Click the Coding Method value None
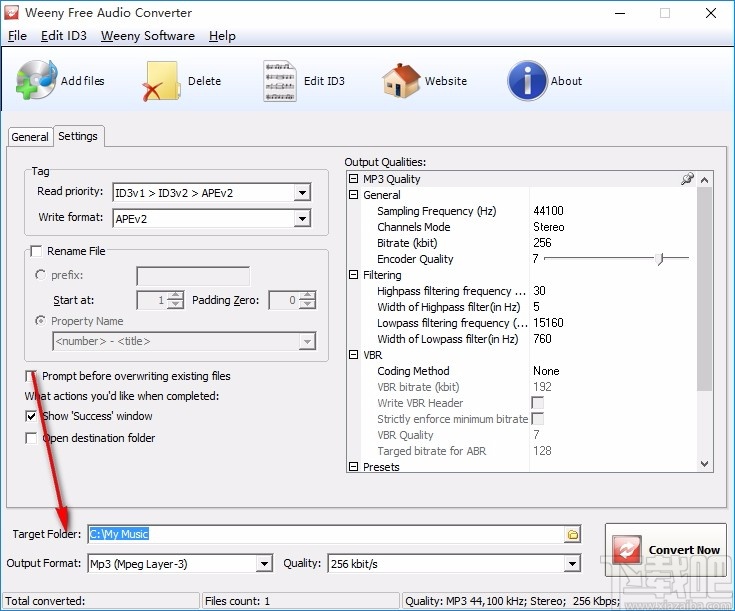Screen dimensions: 735x611 [x=546, y=371]
